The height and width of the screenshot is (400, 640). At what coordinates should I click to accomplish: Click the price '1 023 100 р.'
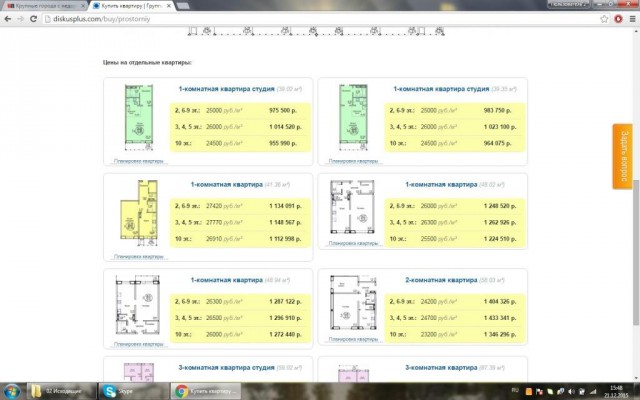[500, 127]
